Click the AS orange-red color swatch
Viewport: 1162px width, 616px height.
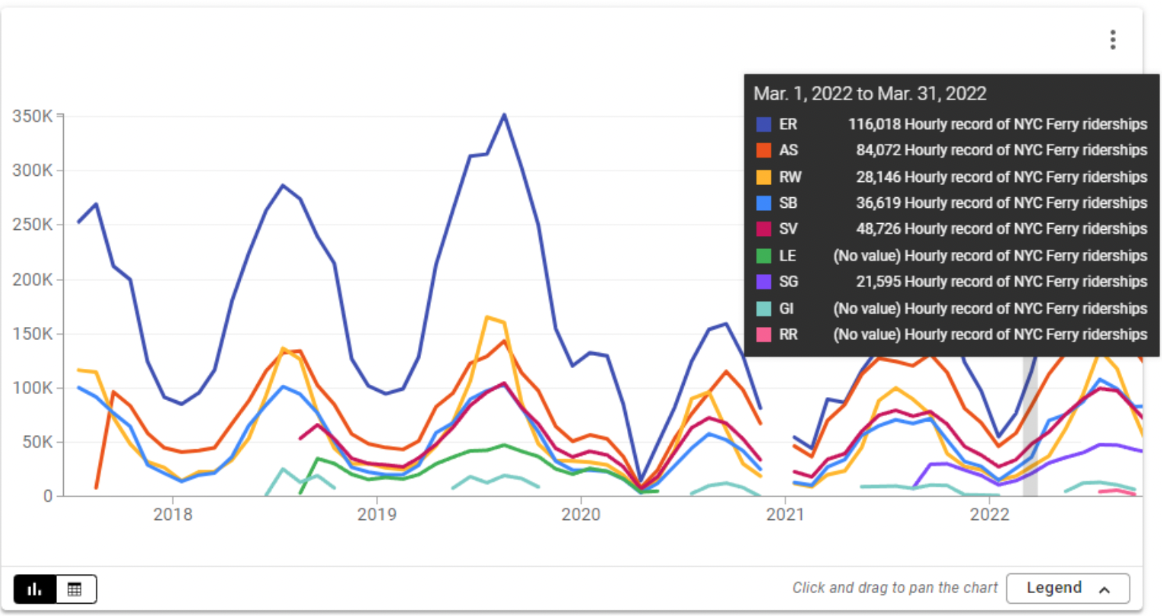click(765, 150)
